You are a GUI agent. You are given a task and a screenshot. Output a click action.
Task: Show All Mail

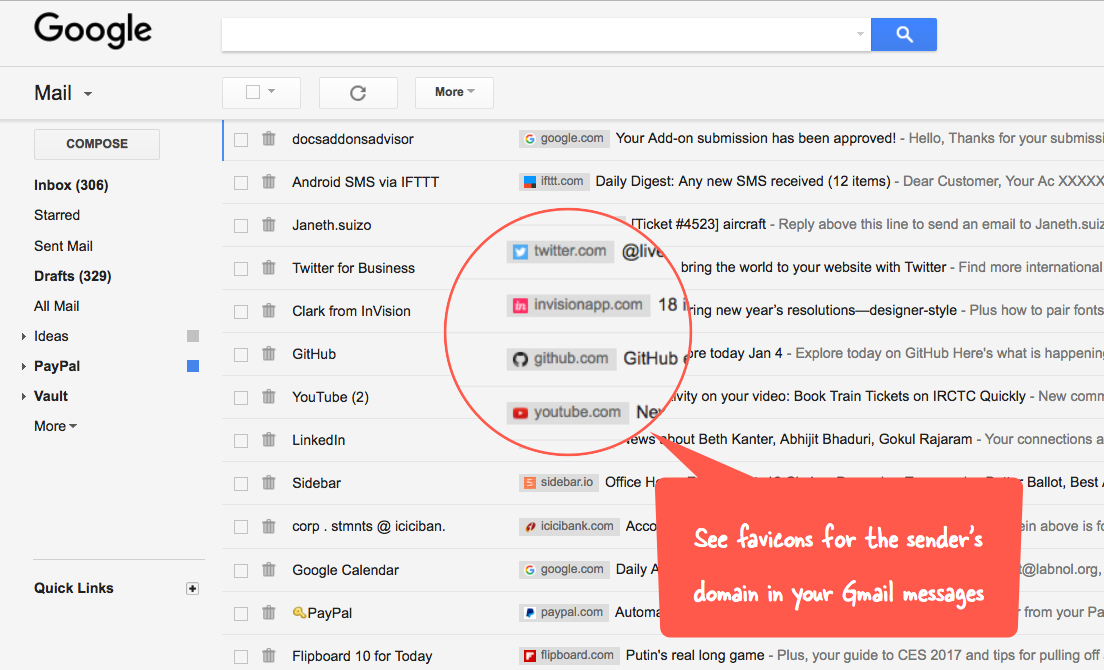[56, 306]
